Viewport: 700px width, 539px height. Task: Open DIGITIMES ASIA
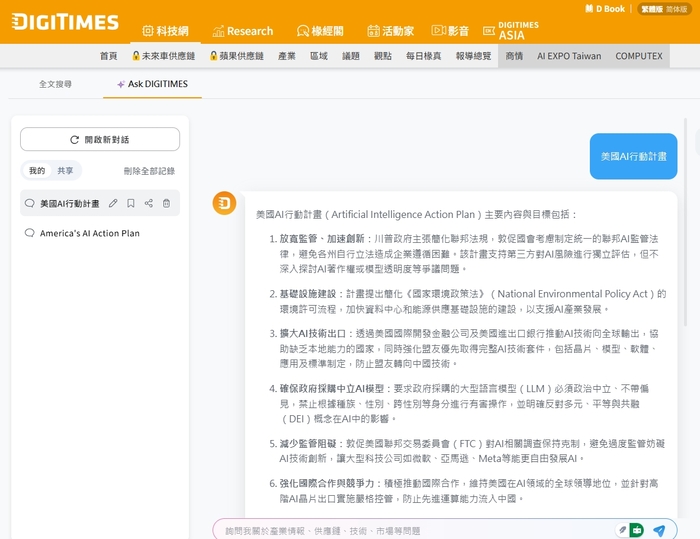pyautogui.click(x=511, y=30)
